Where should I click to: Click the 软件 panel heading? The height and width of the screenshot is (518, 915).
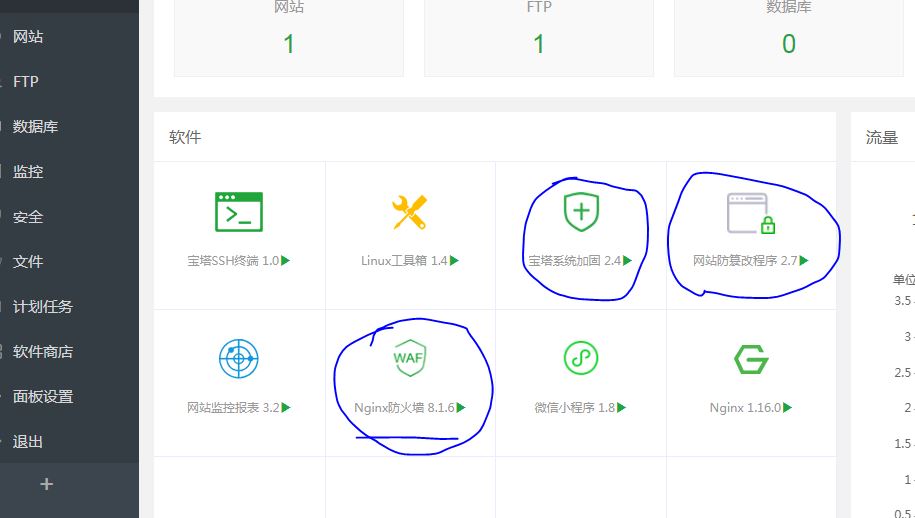coord(185,137)
